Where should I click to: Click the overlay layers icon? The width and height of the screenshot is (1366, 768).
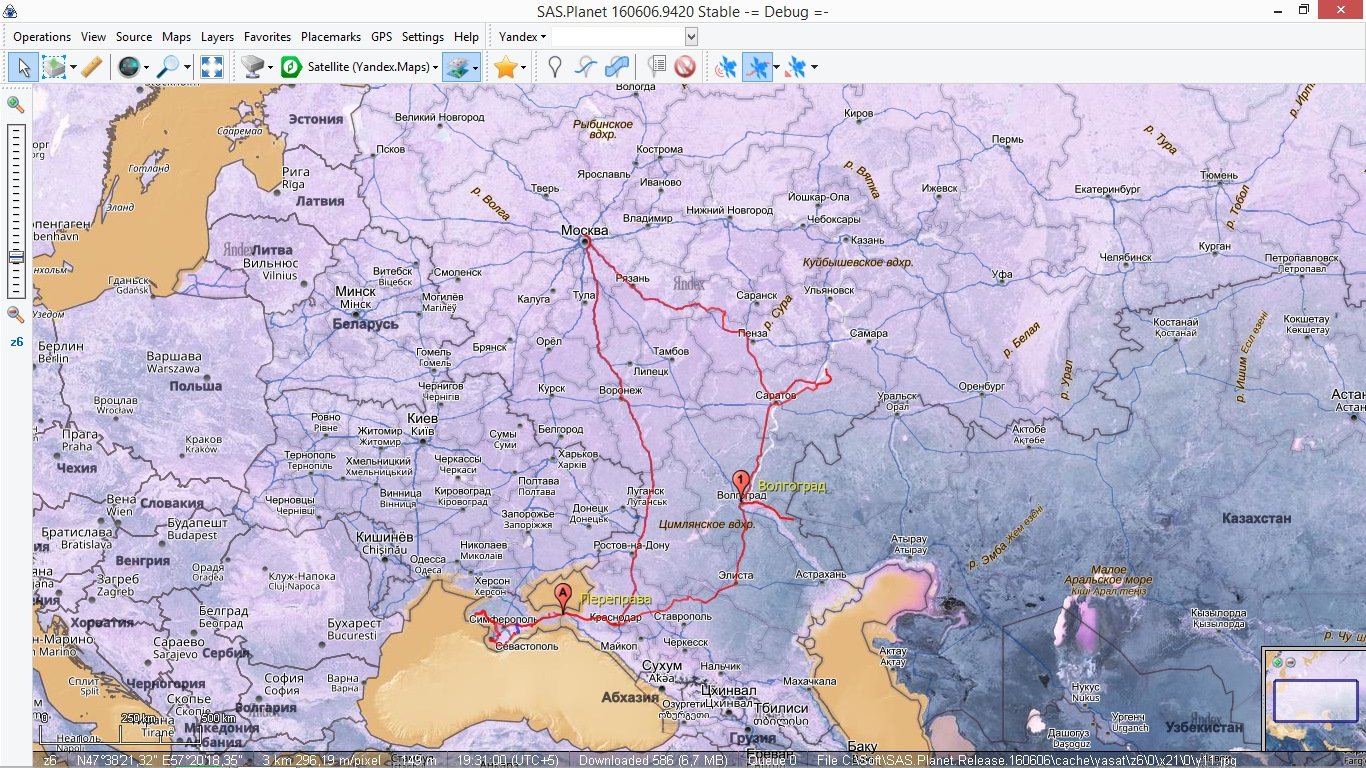(456, 67)
